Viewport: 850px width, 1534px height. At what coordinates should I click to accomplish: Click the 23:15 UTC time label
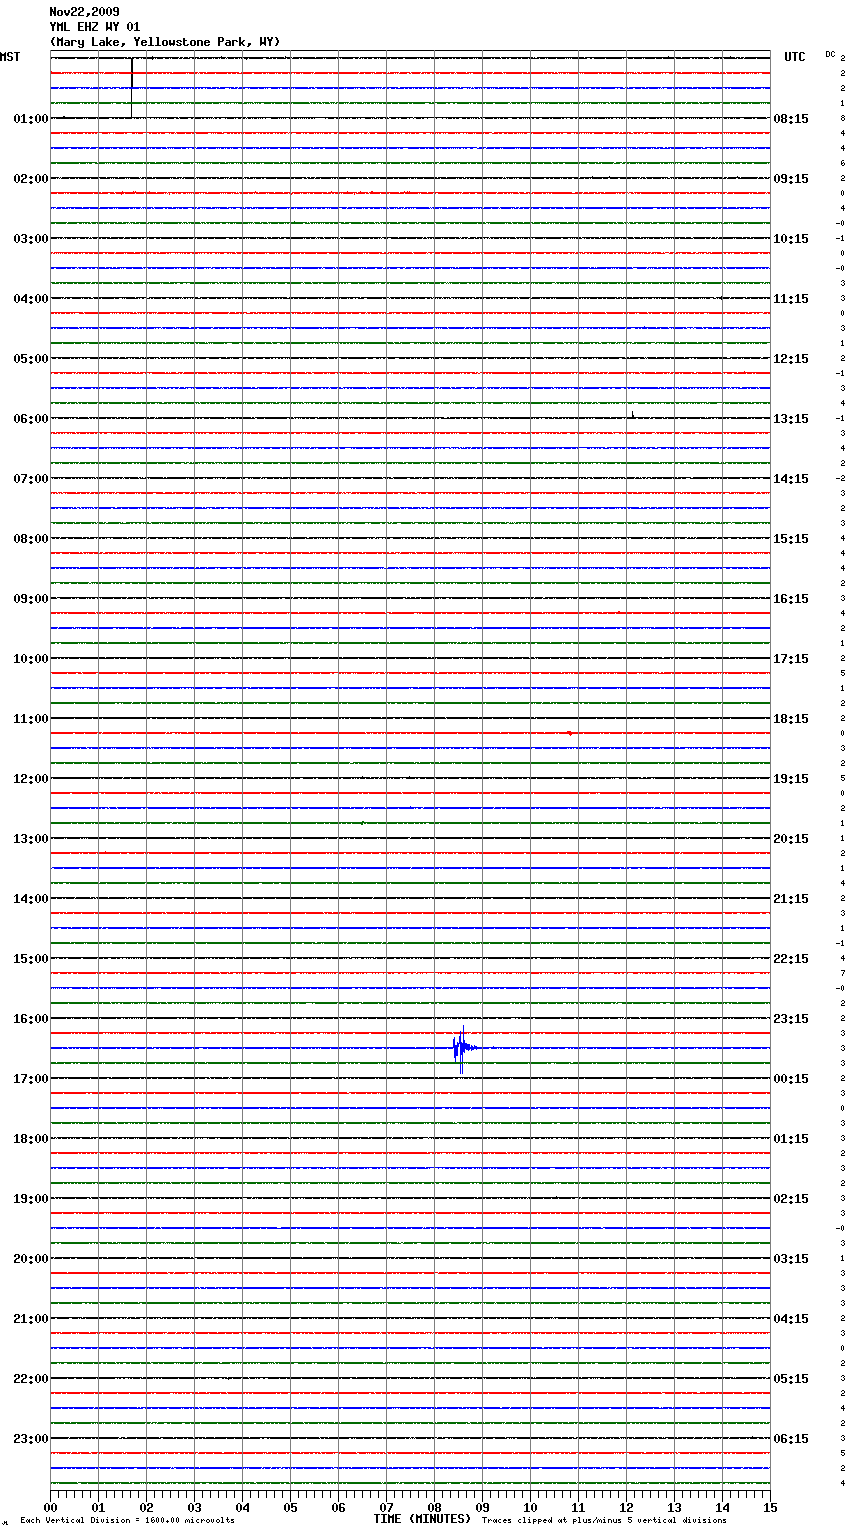coord(791,1019)
